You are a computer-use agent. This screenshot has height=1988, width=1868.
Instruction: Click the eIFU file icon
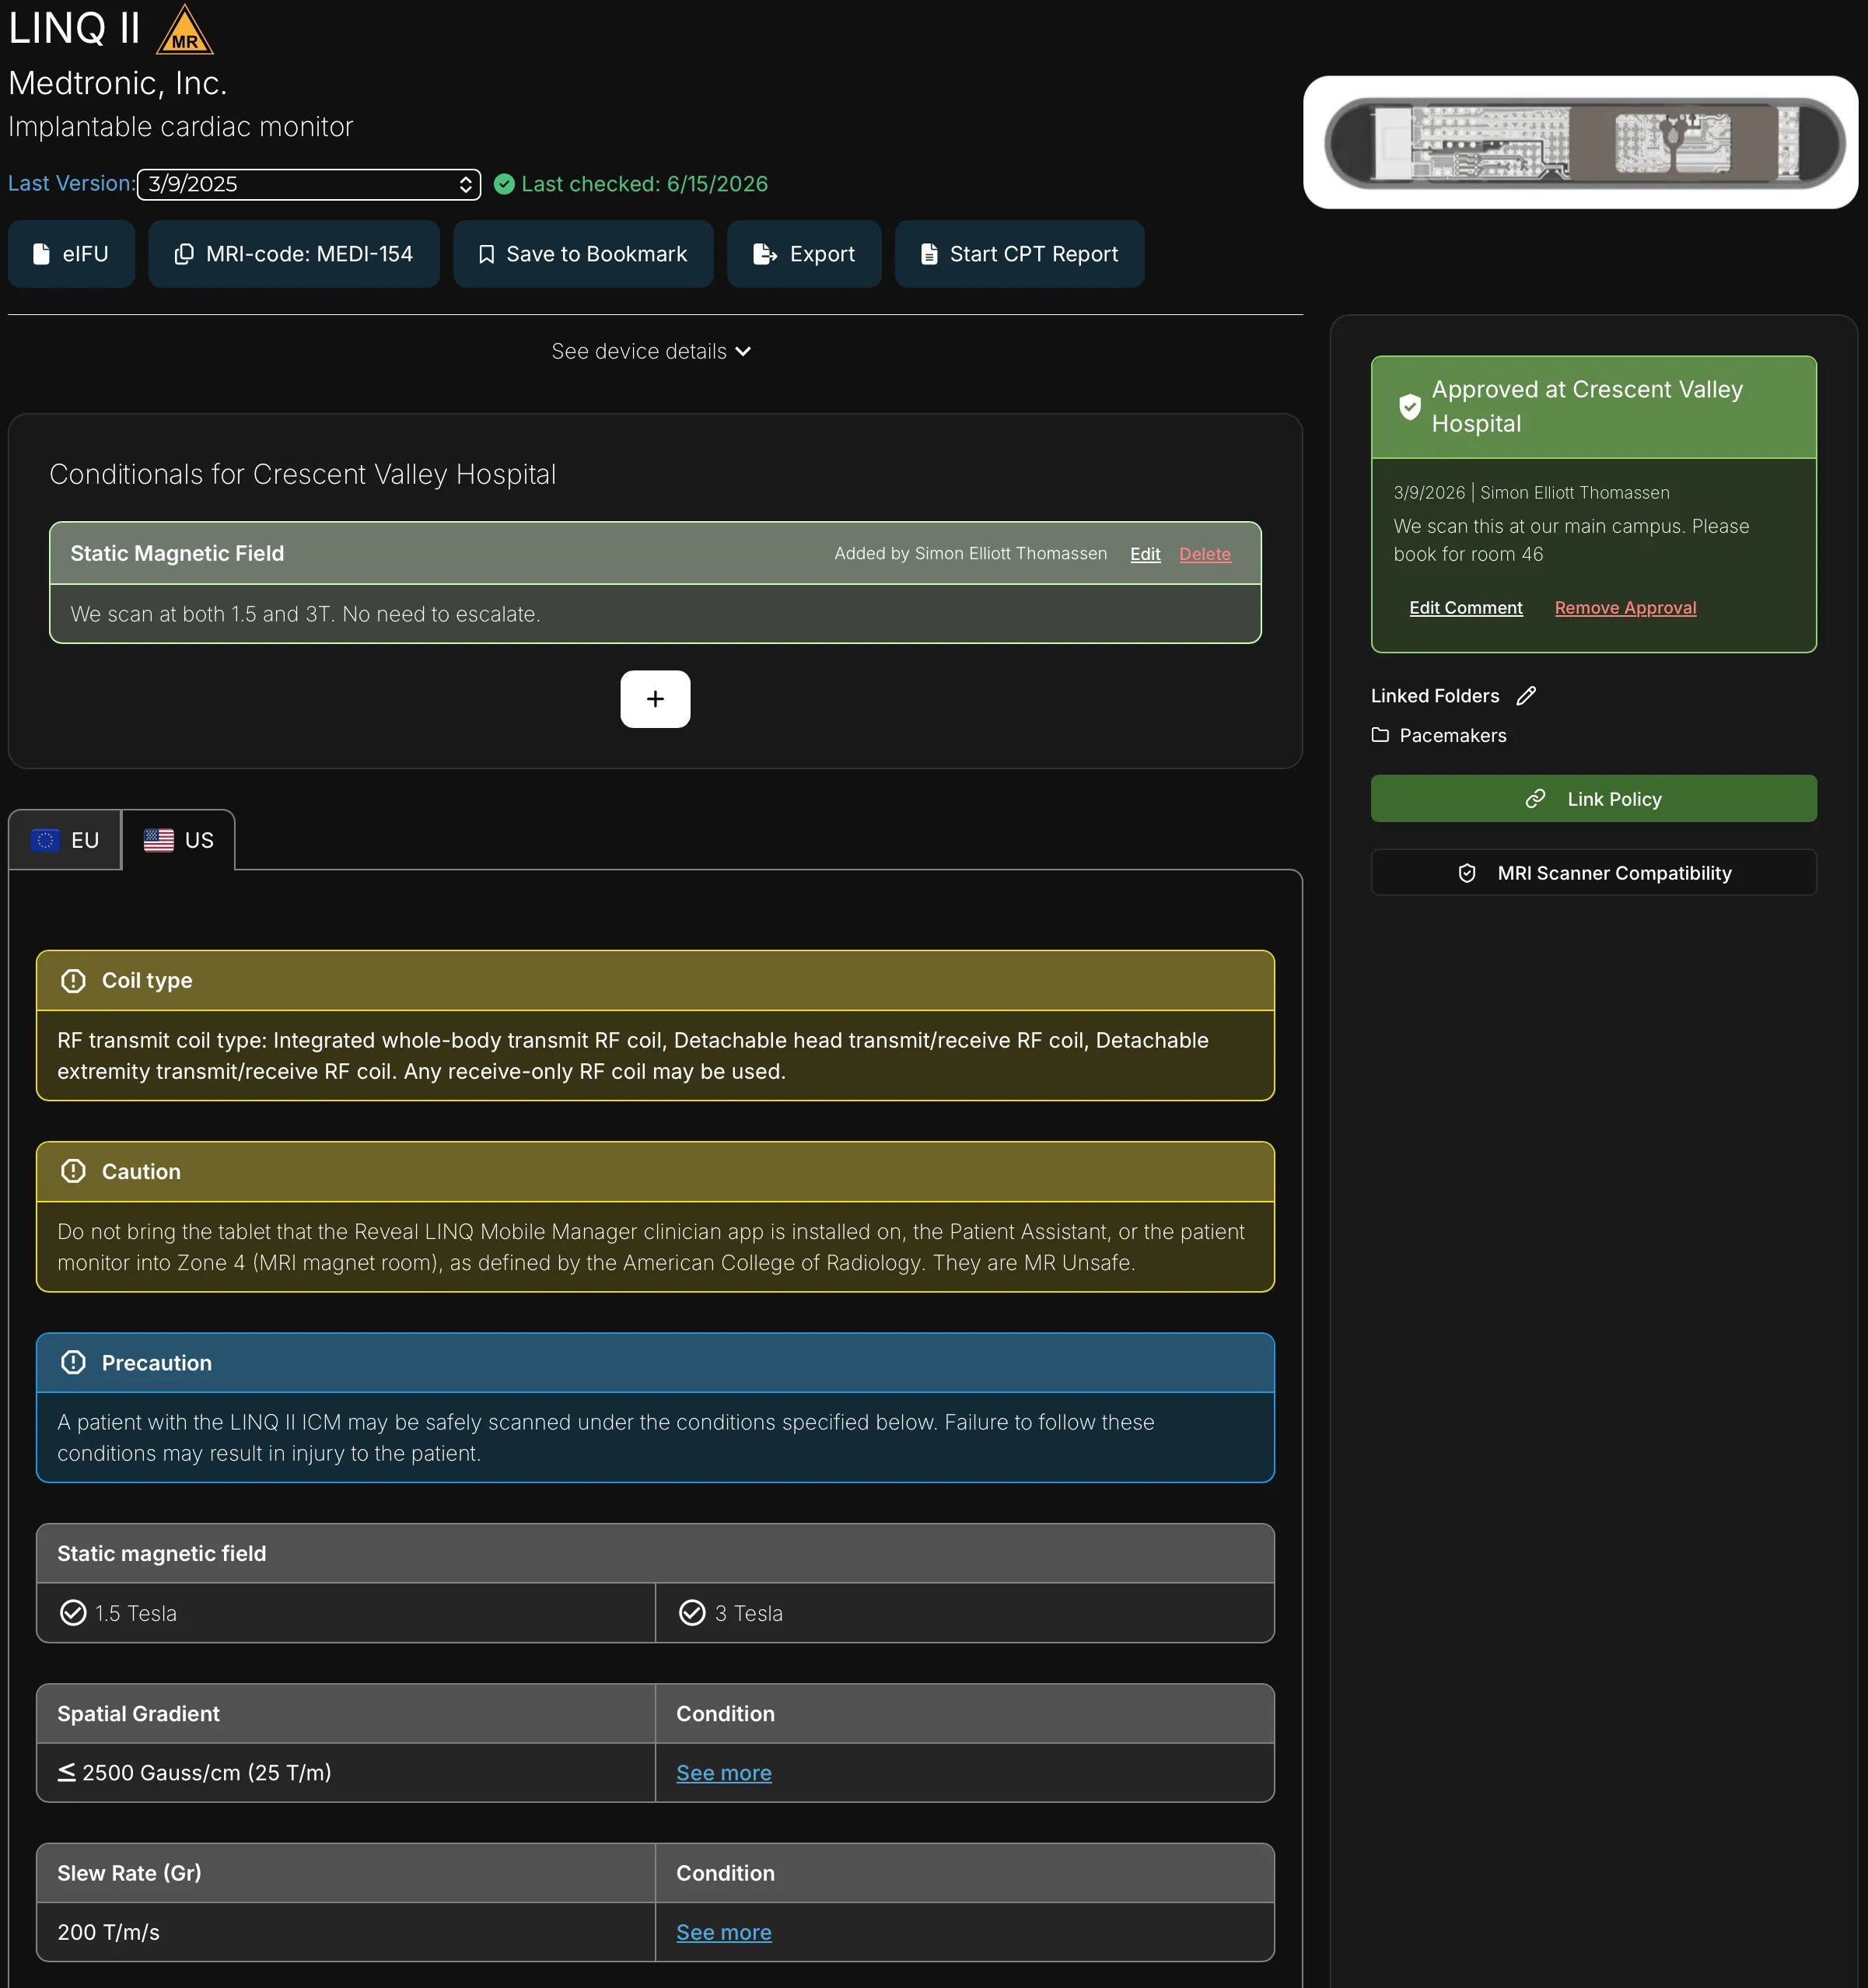pyautogui.click(x=41, y=254)
